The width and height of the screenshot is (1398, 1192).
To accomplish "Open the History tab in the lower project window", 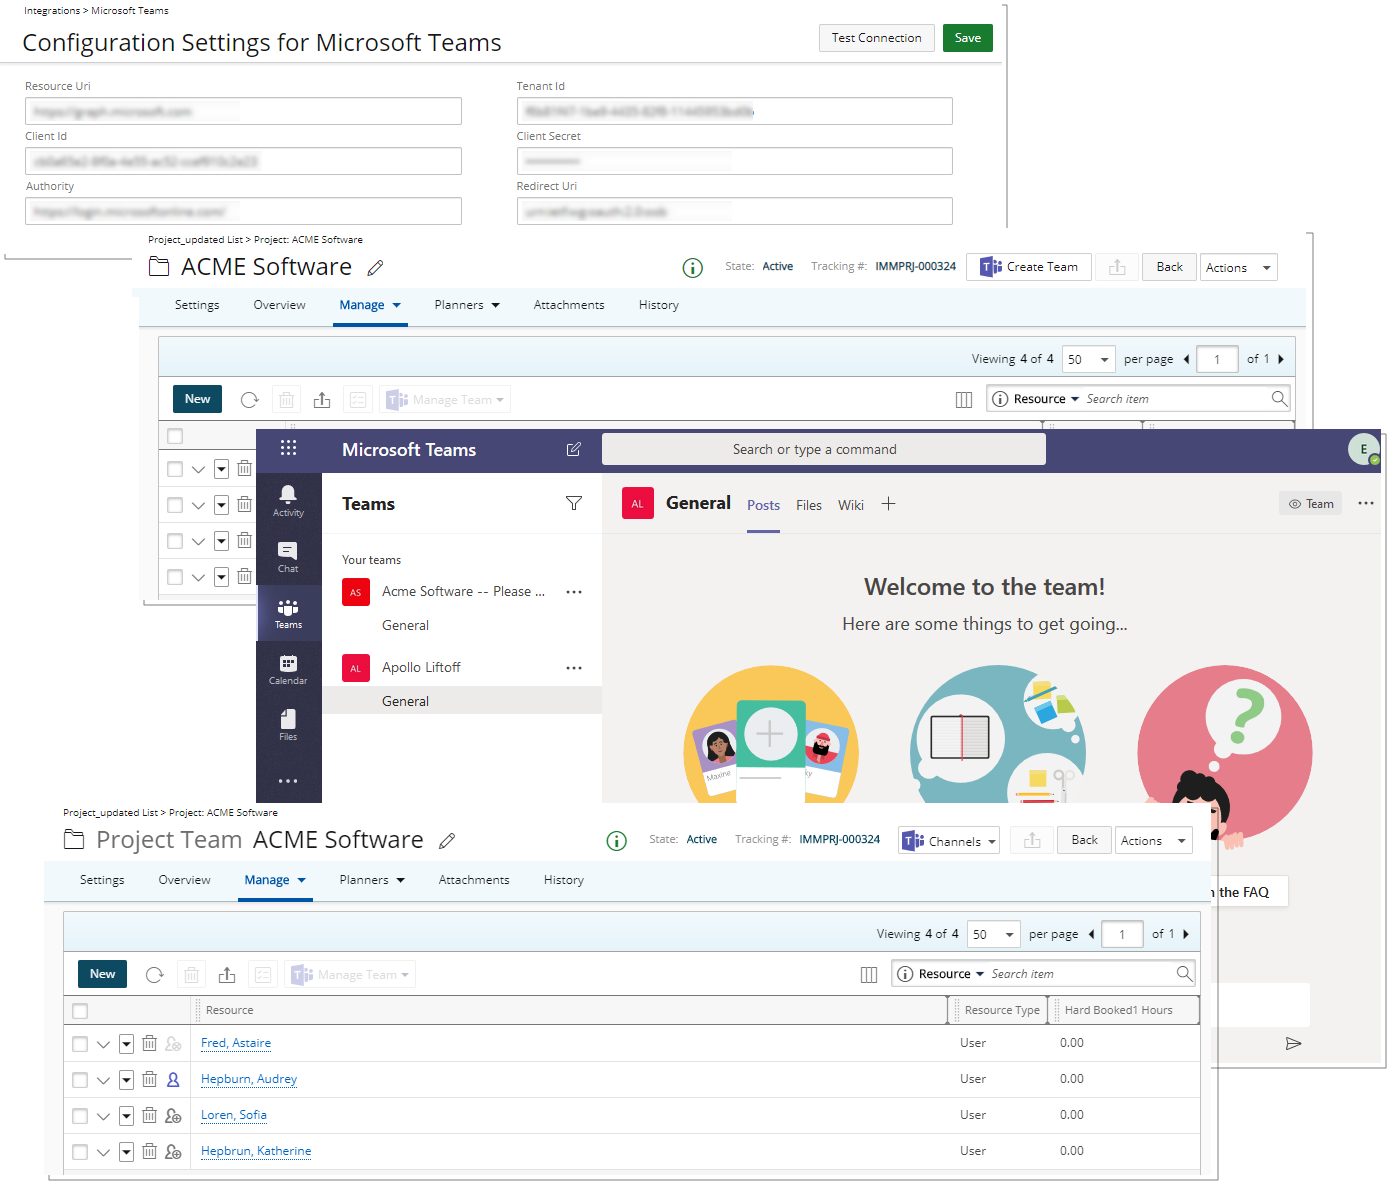I will coord(564,880).
